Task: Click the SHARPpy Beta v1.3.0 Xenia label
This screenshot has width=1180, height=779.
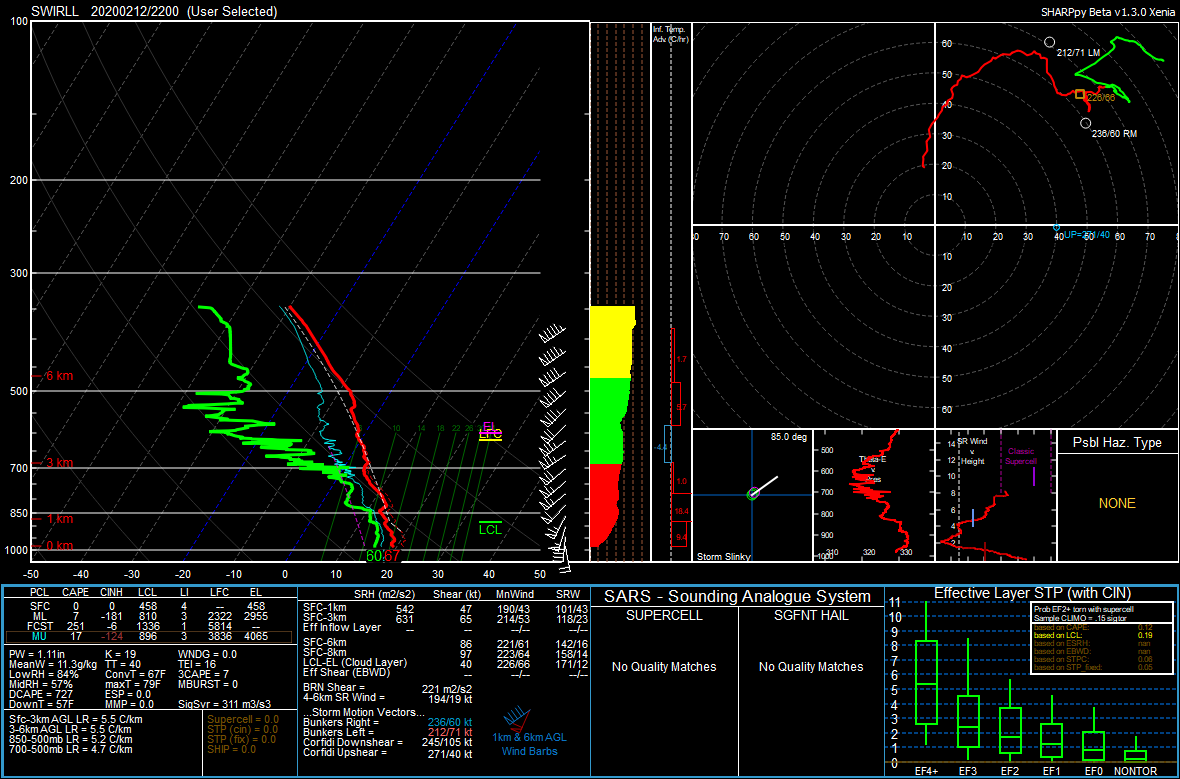Action: (x=1107, y=12)
